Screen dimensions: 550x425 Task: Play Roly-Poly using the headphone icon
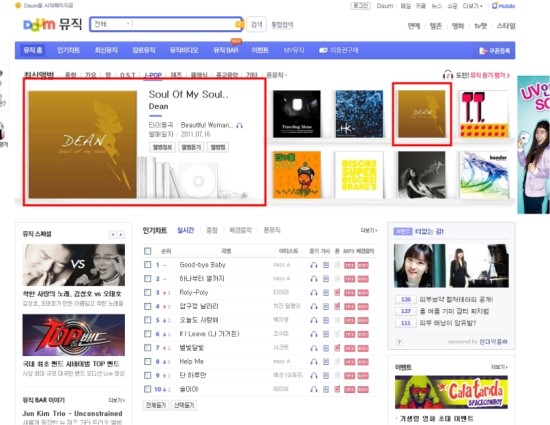[314, 293]
